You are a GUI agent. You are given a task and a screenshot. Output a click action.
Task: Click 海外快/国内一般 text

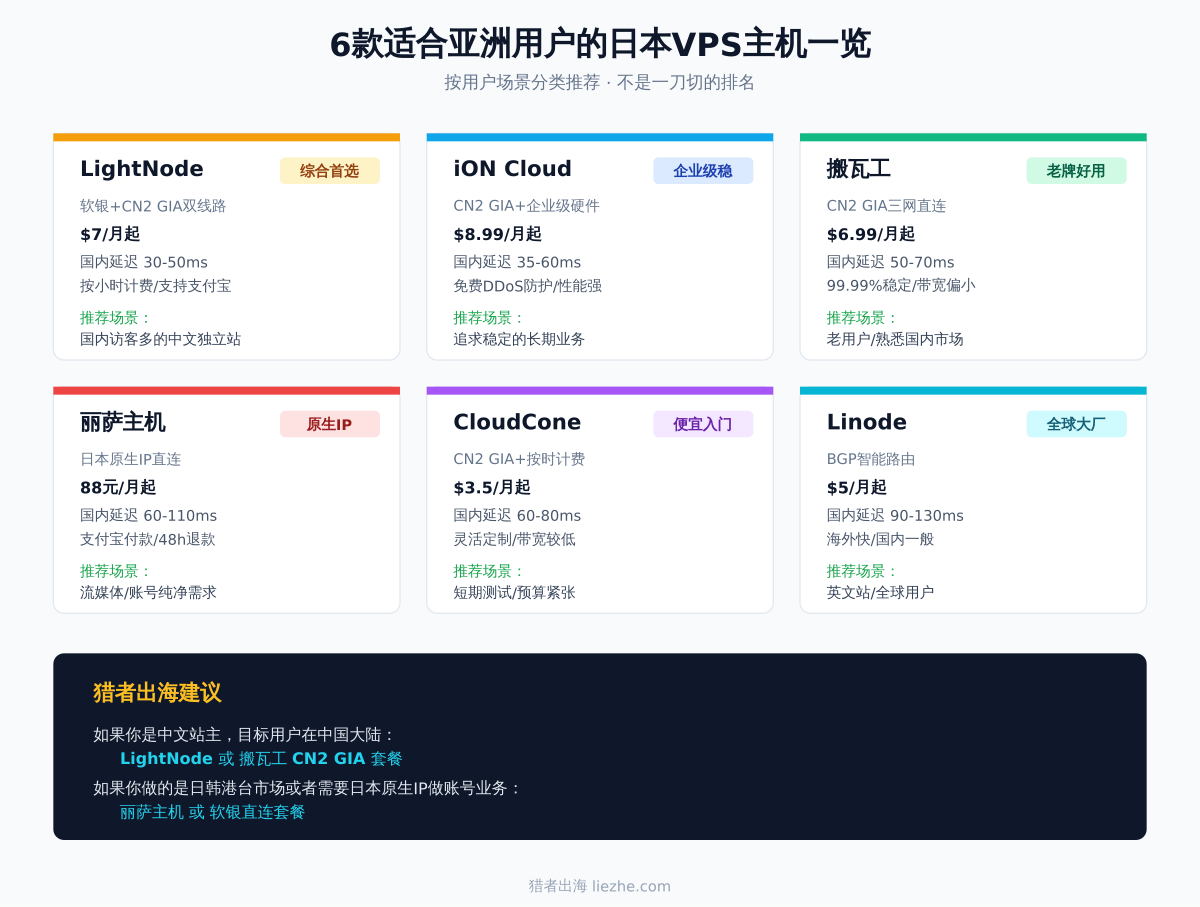coord(880,538)
